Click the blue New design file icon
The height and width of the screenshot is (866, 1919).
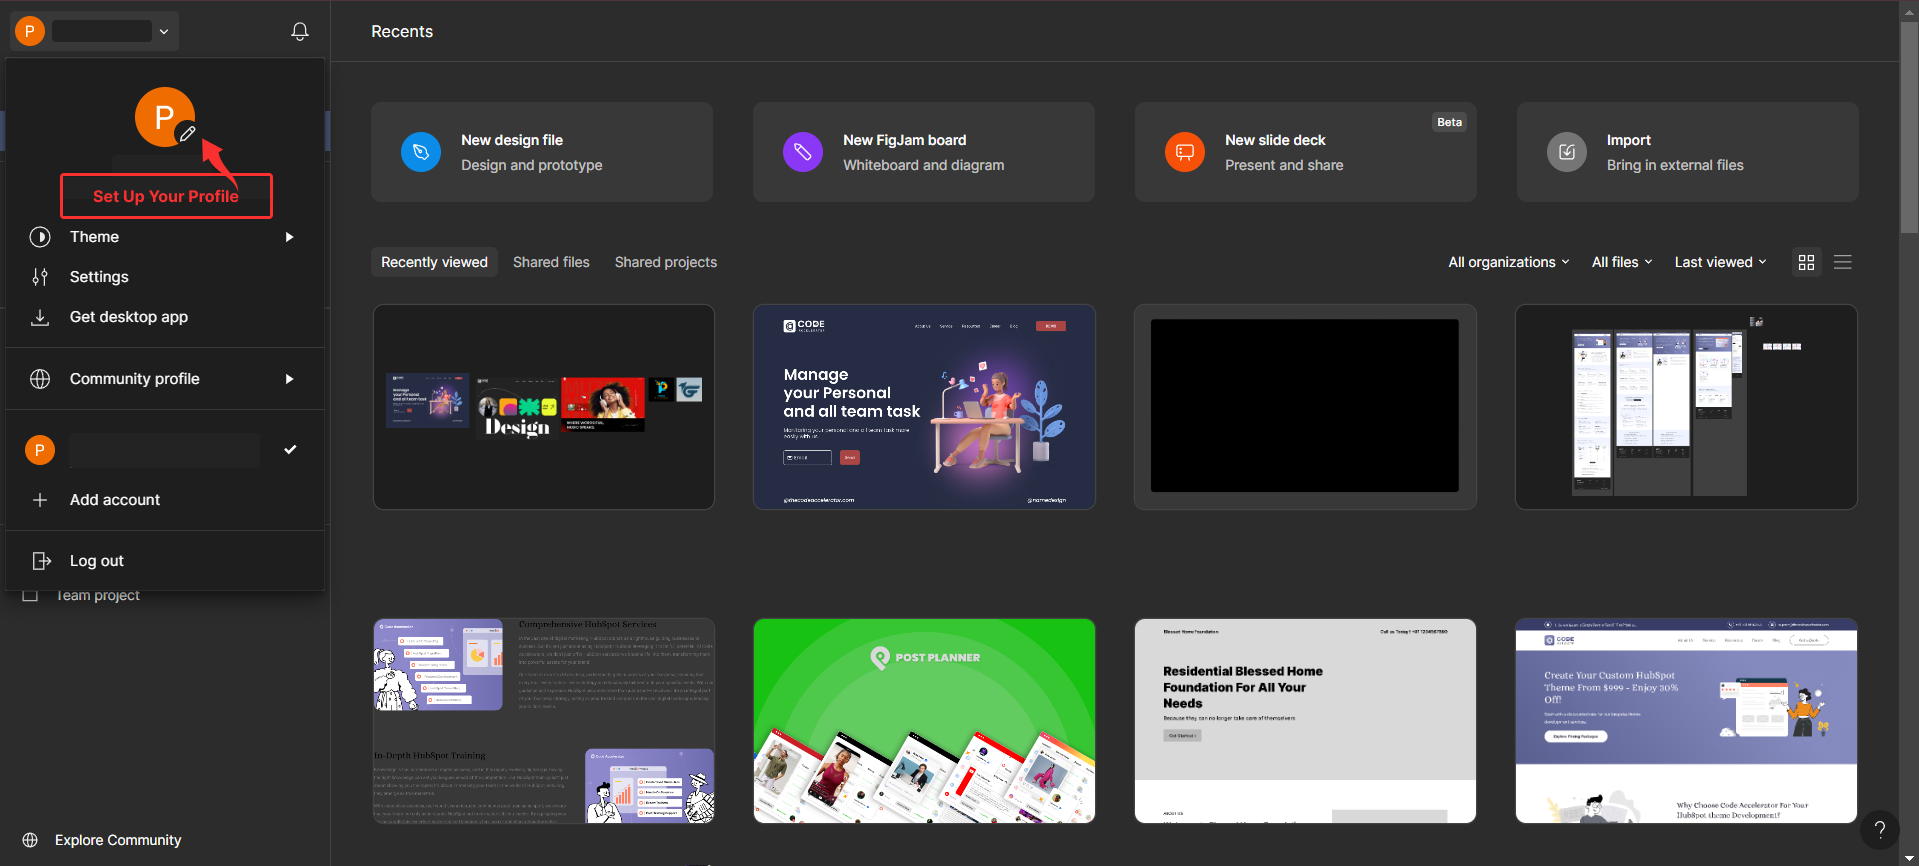pos(421,152)
